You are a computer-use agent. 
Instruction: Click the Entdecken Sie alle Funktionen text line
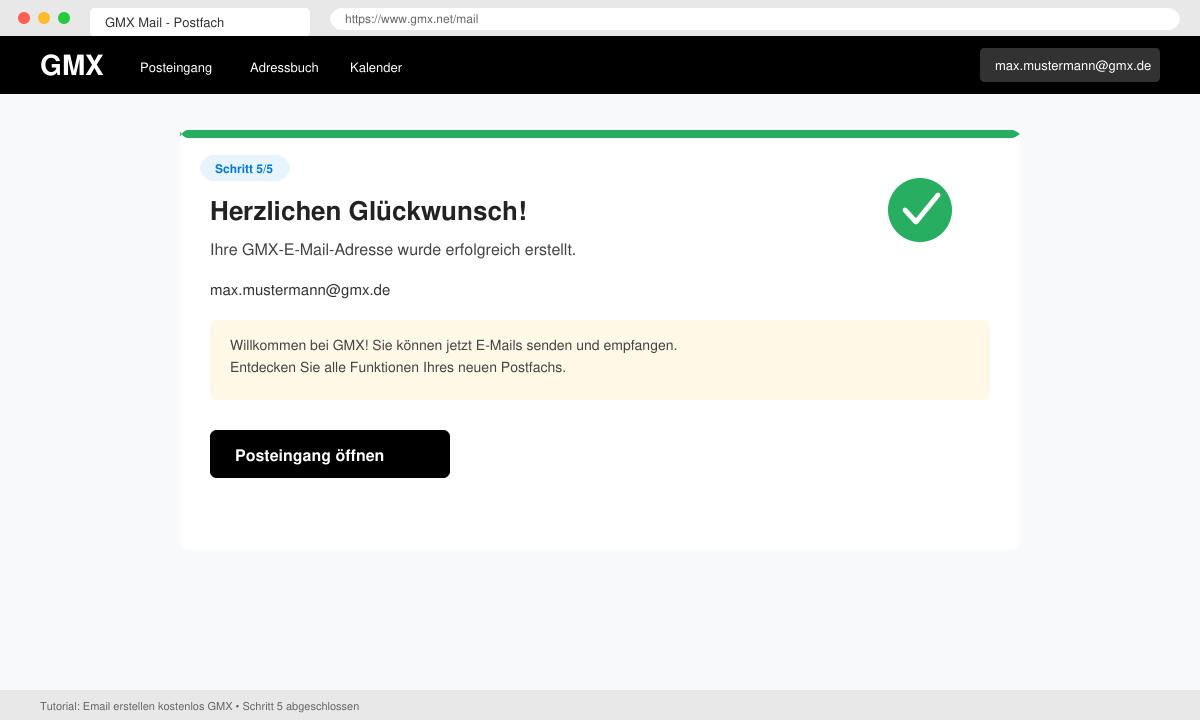coord(398,367)
